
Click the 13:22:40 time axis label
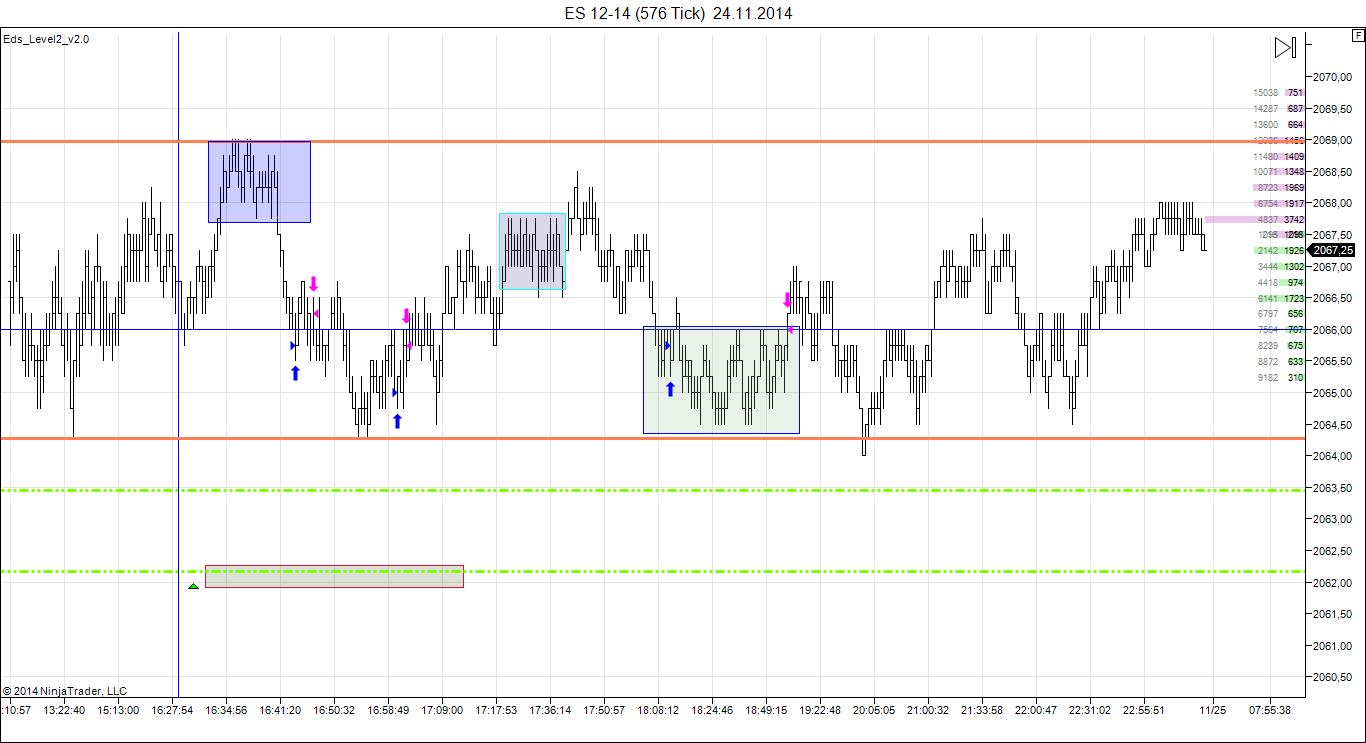(65, 710)
